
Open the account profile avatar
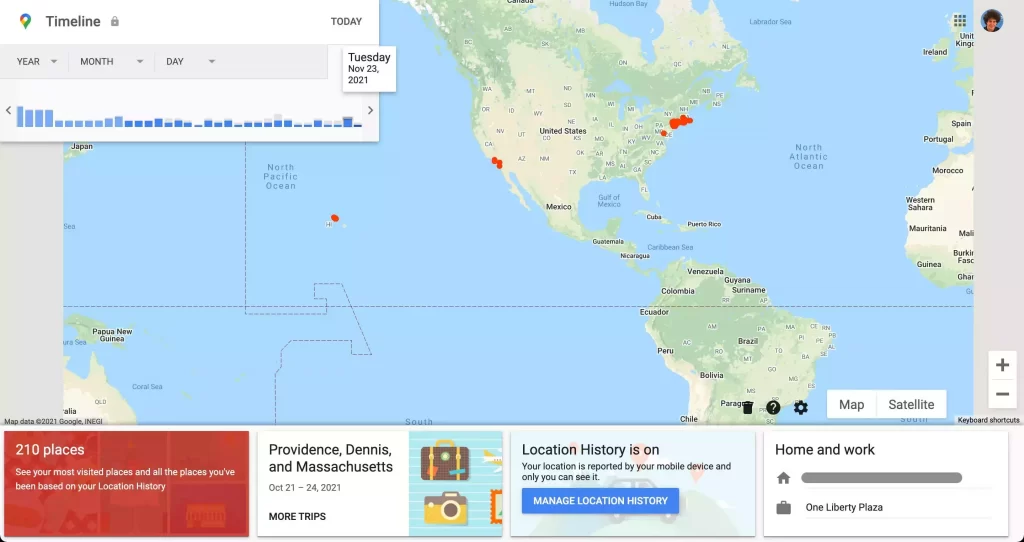[991, 21]
